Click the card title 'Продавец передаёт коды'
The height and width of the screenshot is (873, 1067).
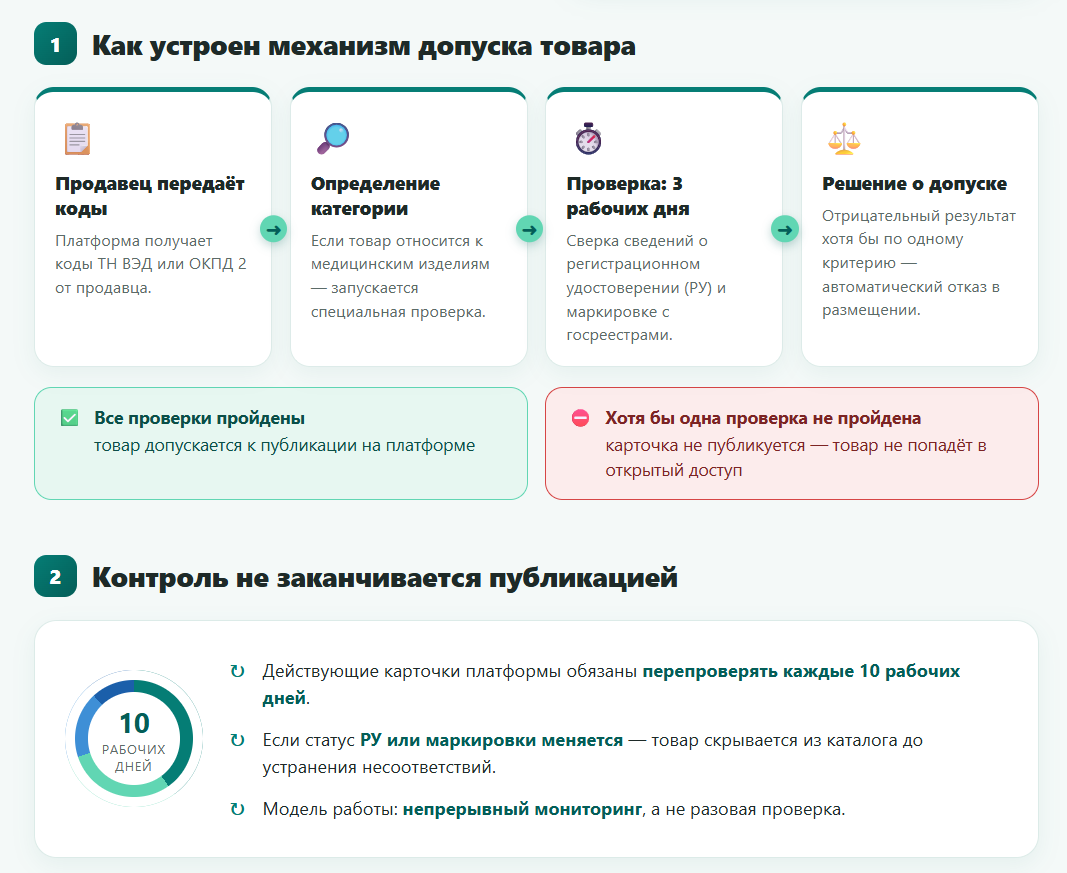pyautogui.click(x=150, y=196)
